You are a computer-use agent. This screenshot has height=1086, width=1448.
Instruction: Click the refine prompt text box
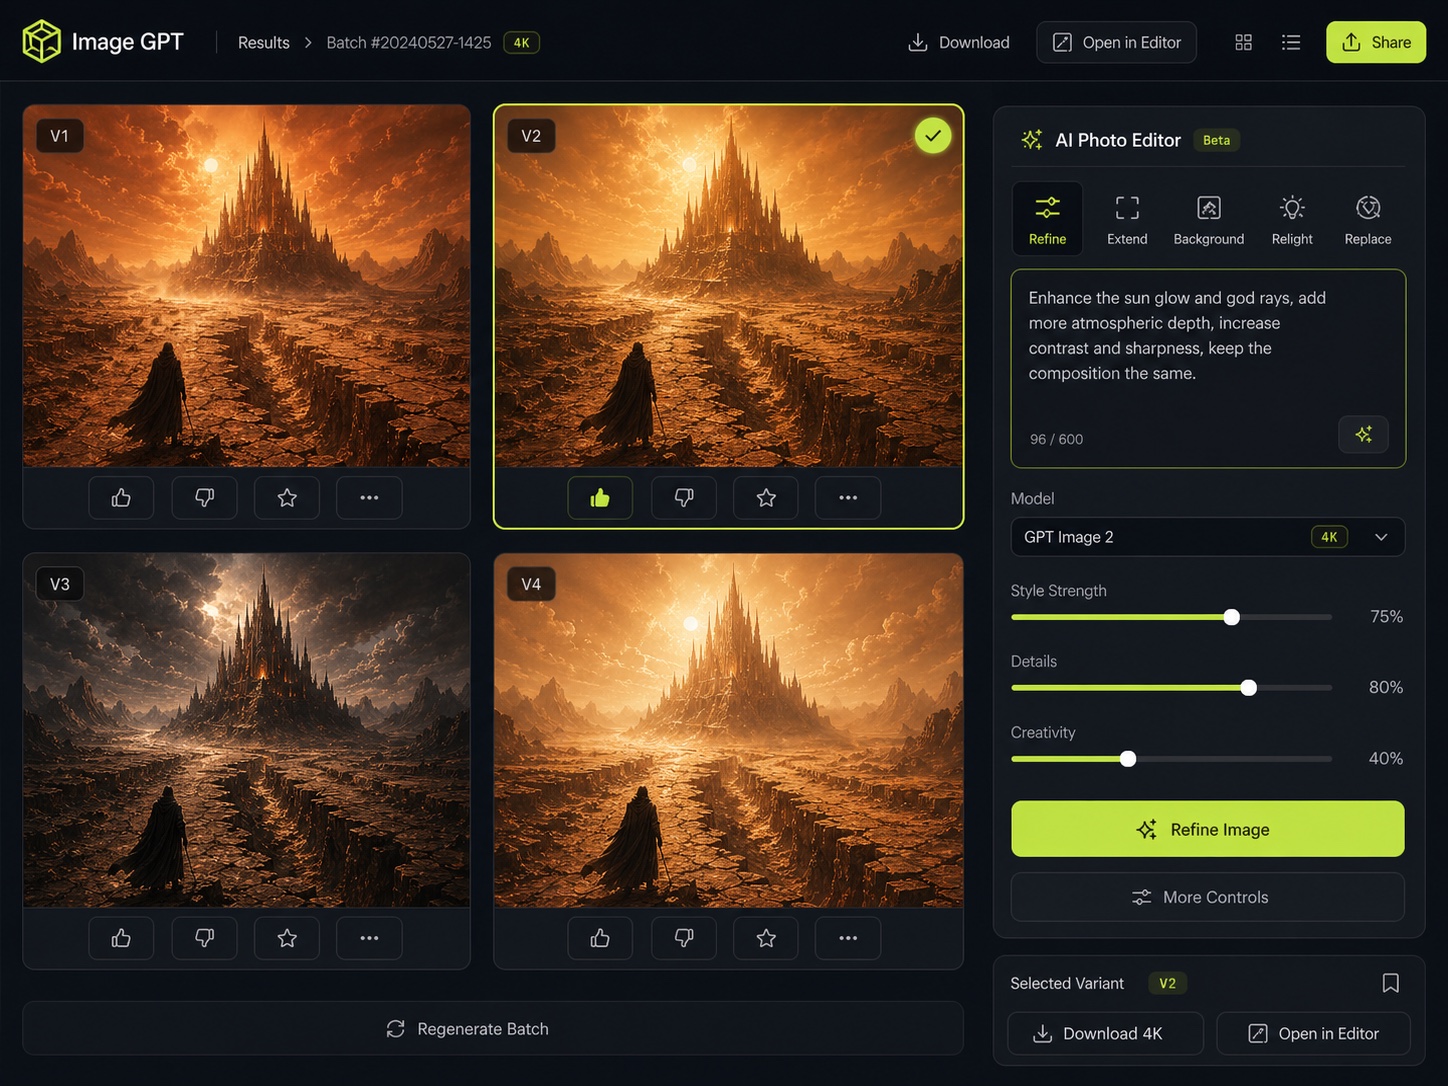tap(1208, 368)
